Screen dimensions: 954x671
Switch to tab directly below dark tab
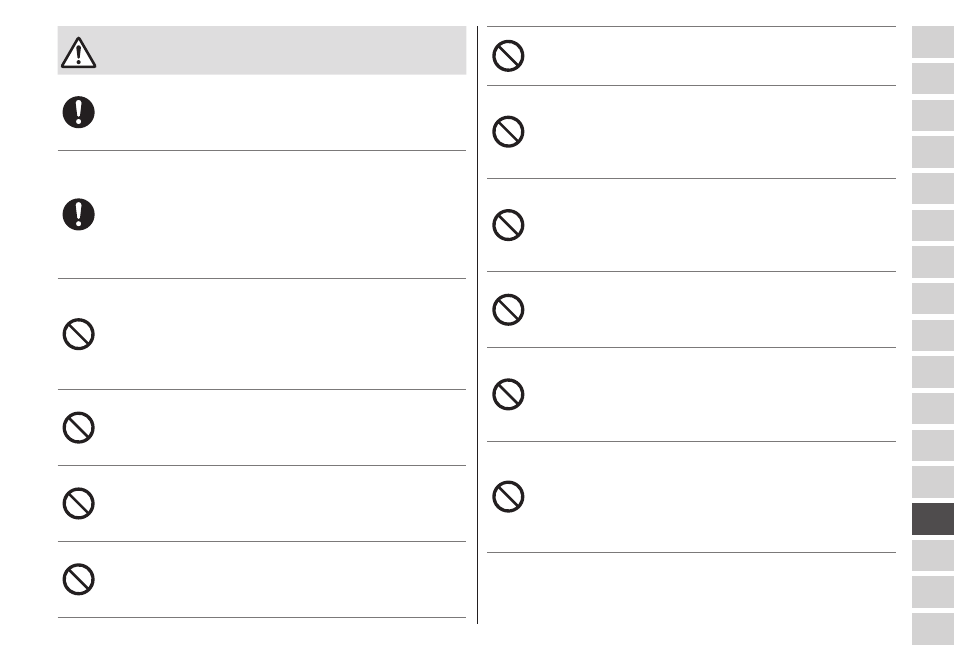933,555
